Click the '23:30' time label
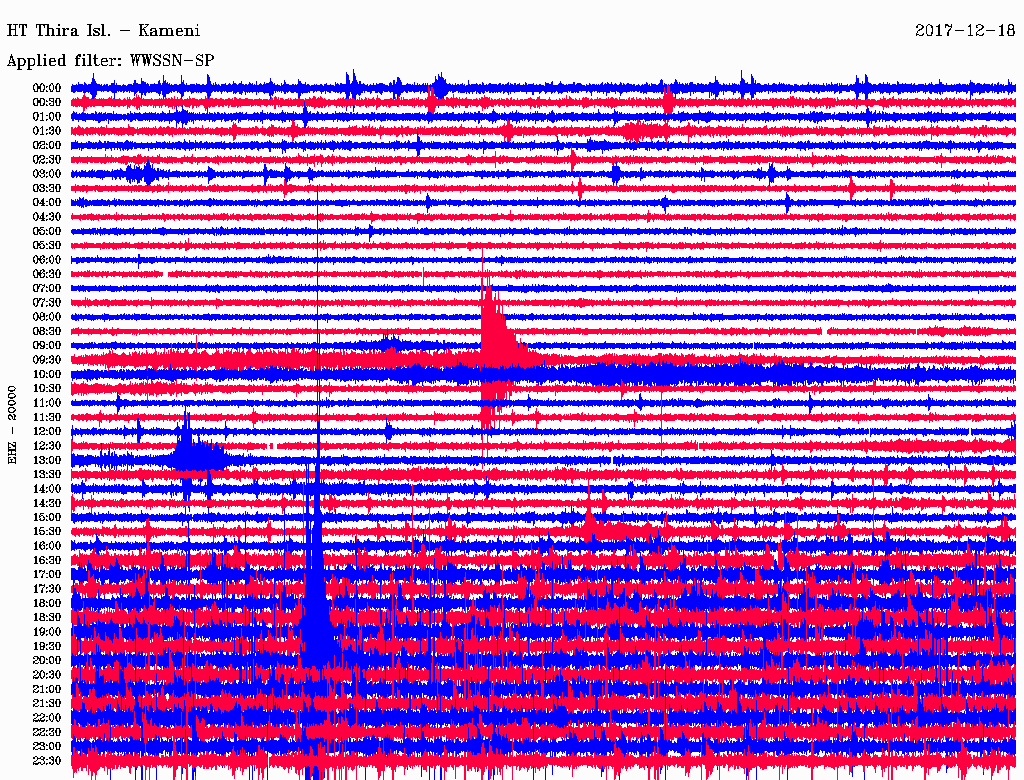Screen dimensions: 1024x780 click(x=47, y=761)
